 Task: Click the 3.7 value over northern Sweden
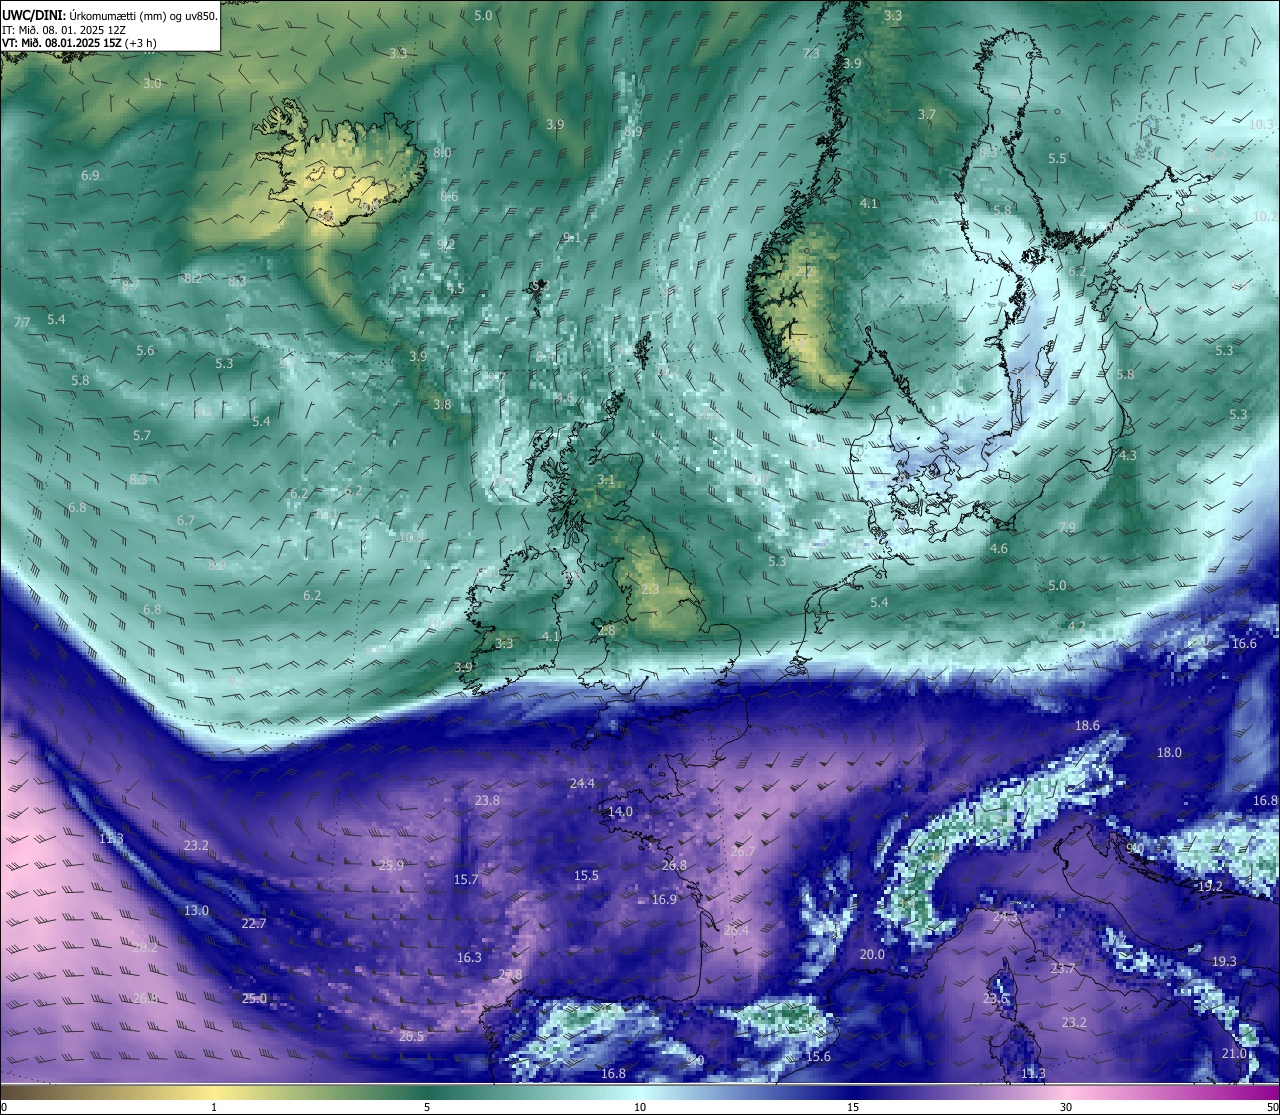927,115
